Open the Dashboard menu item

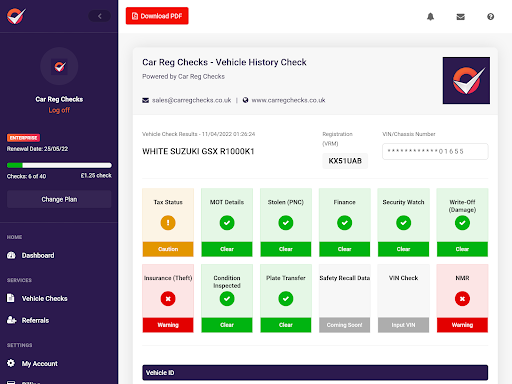[38, 255]
